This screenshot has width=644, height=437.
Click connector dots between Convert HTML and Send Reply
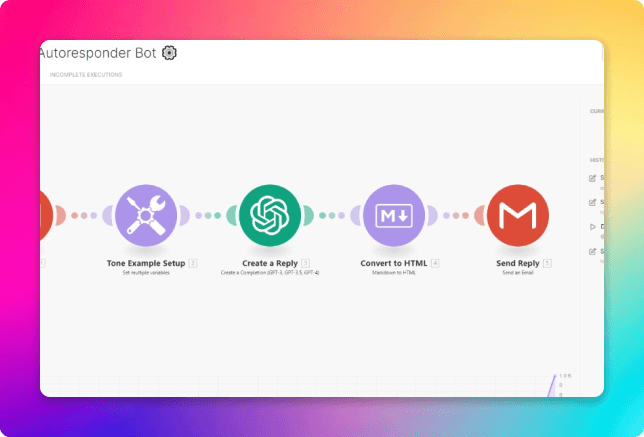pyautogui.click(x=456, y=215)
